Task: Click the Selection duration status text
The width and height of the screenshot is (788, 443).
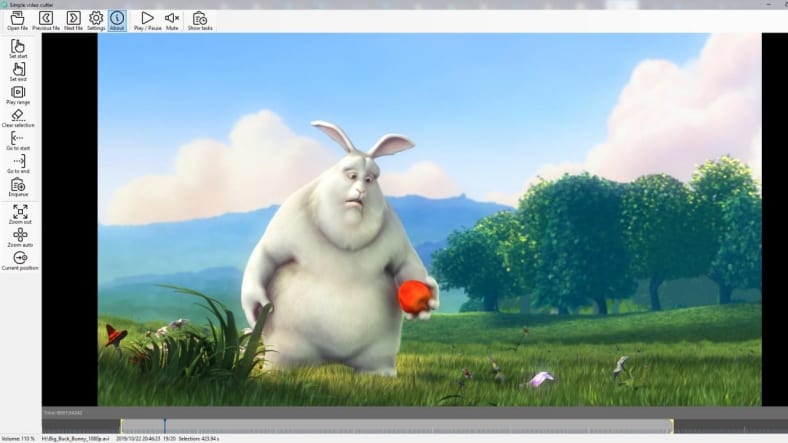Action: click(x=199, y=438)
